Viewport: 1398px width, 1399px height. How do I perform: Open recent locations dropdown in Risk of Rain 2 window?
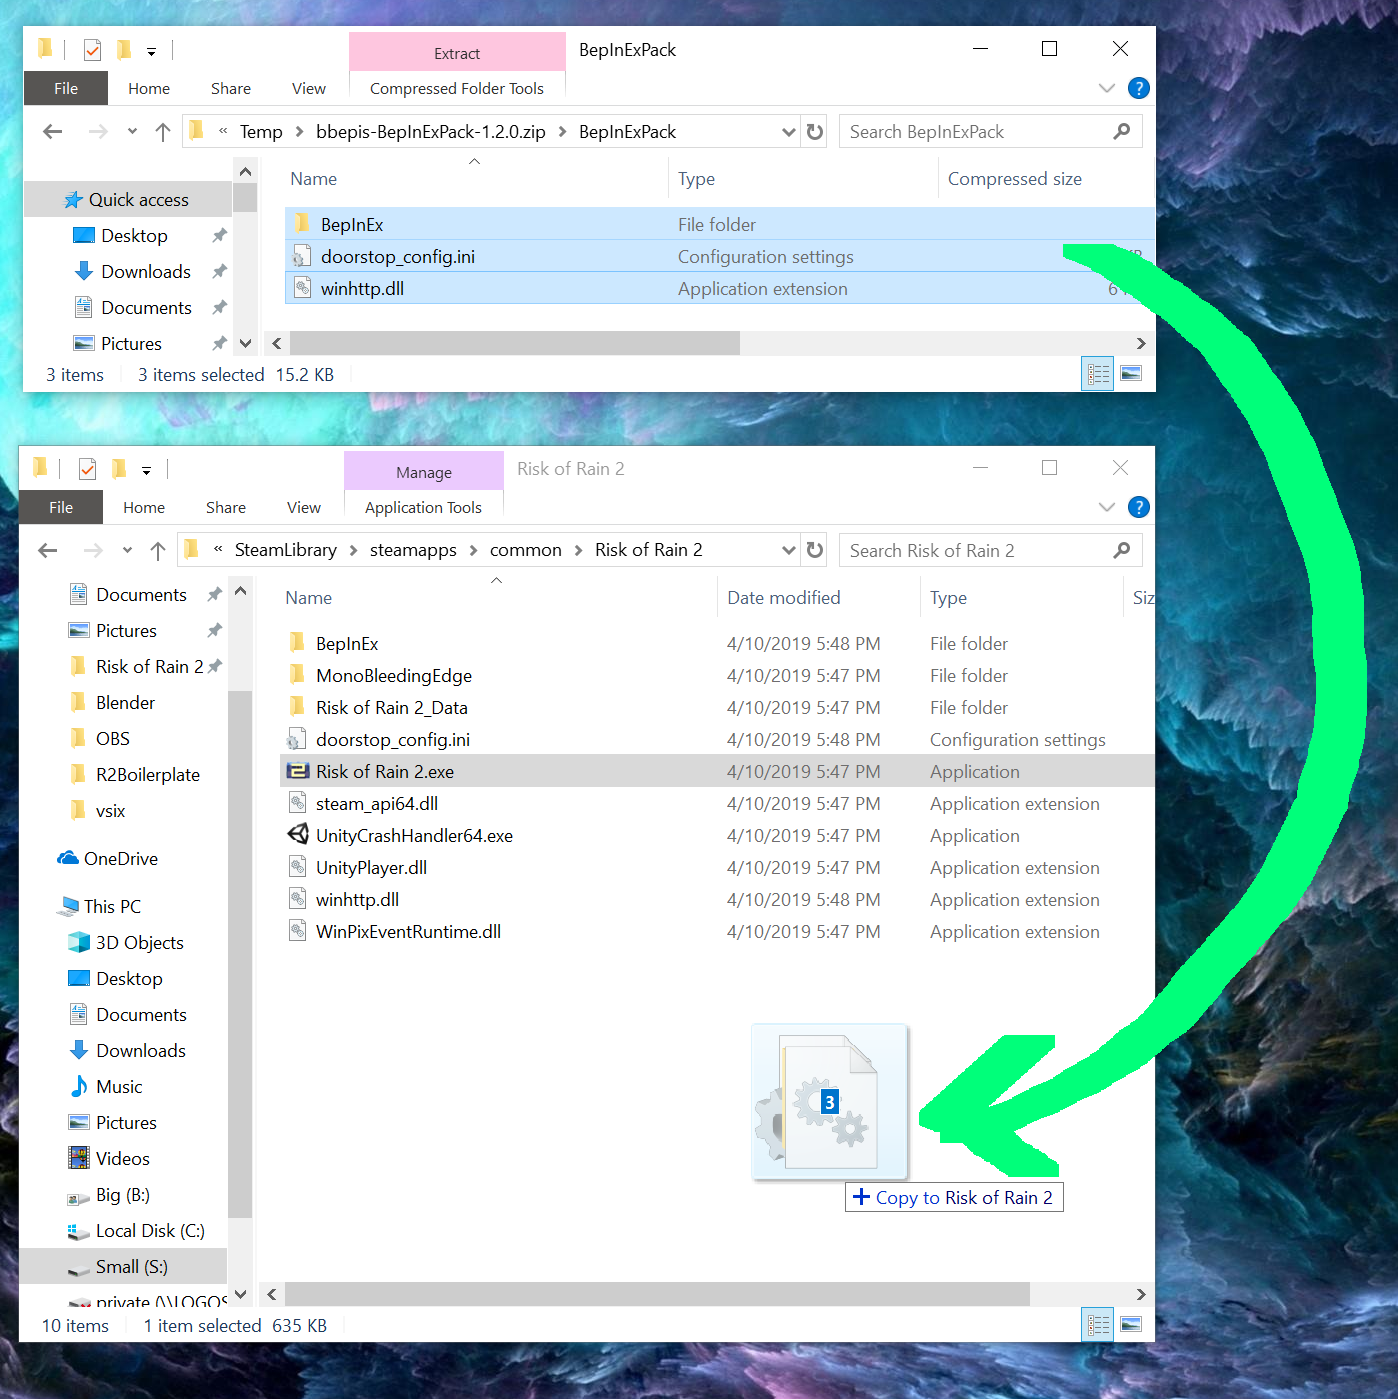point(127,550)
